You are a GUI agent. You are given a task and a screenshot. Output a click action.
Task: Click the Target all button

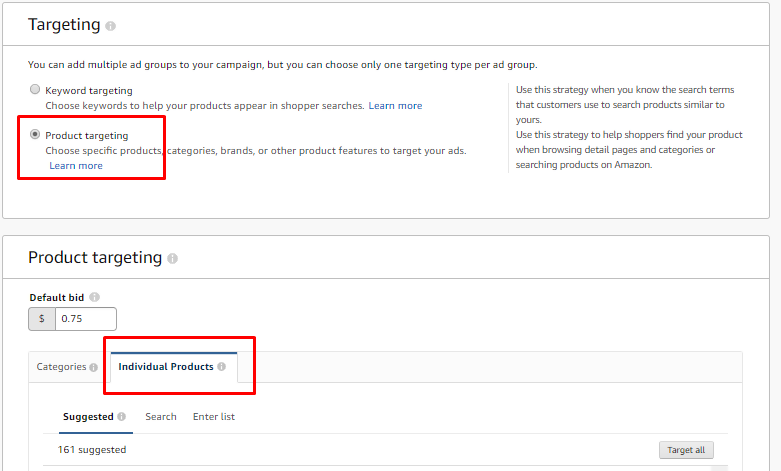686,450
